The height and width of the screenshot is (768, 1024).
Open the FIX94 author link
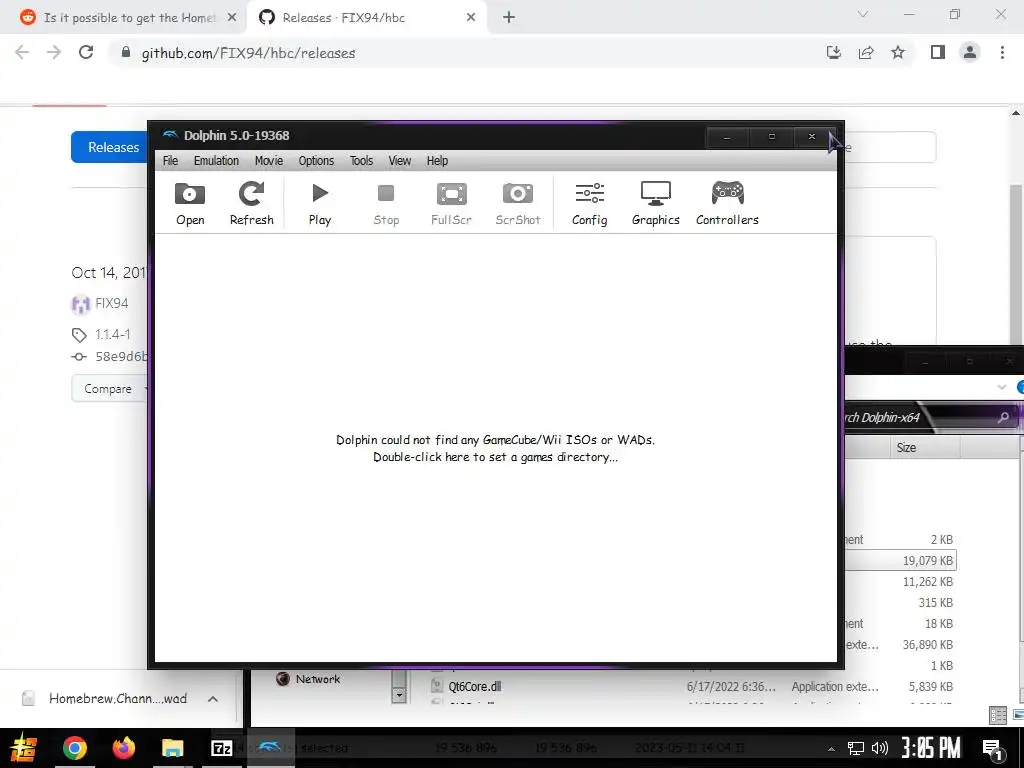tap(112, 304)
